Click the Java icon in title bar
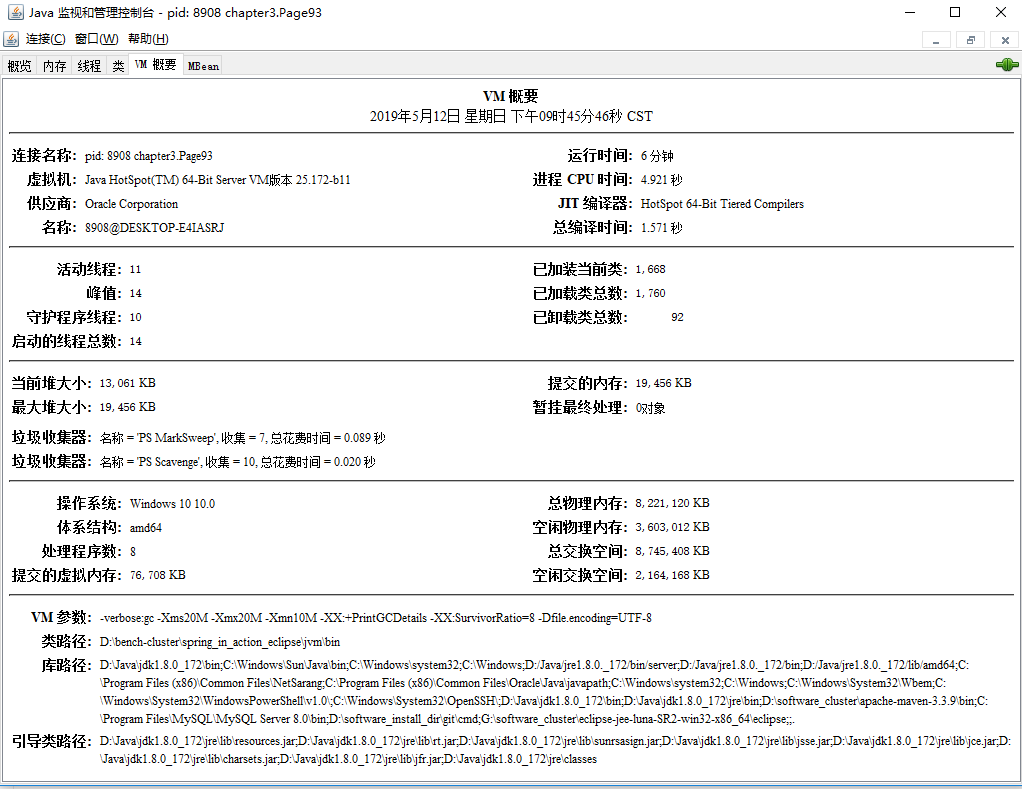Viewport: 1022px width, 789px height. tap(14, 12)
